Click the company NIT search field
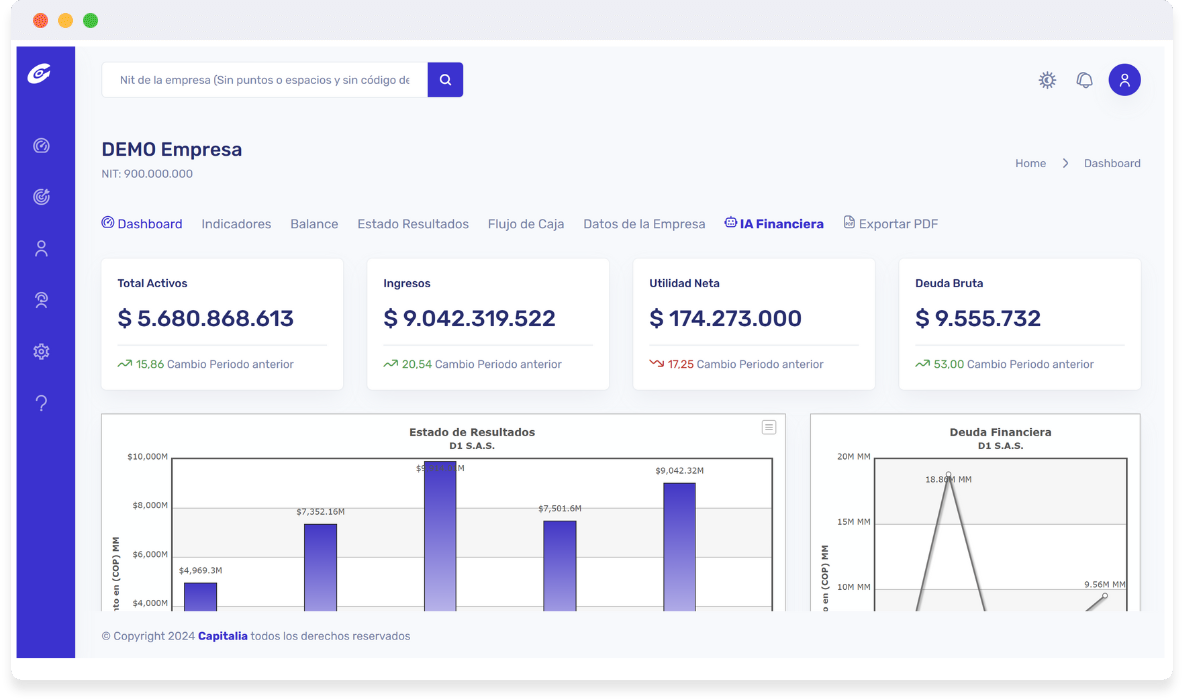Image resolution: width=1185 pixels, height=700 pixels. [265, 80]
